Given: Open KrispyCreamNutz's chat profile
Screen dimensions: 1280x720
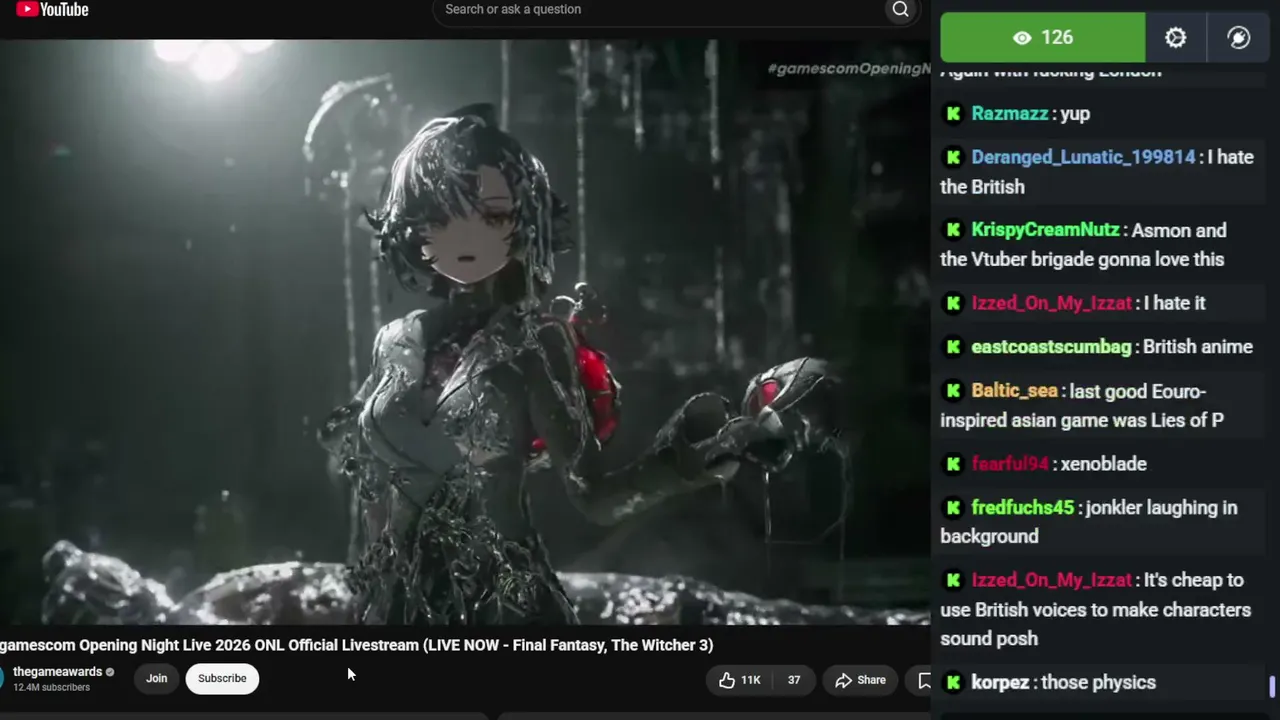Looking at the screenshot, I should pyautogui.click(x=1045, y=230).
